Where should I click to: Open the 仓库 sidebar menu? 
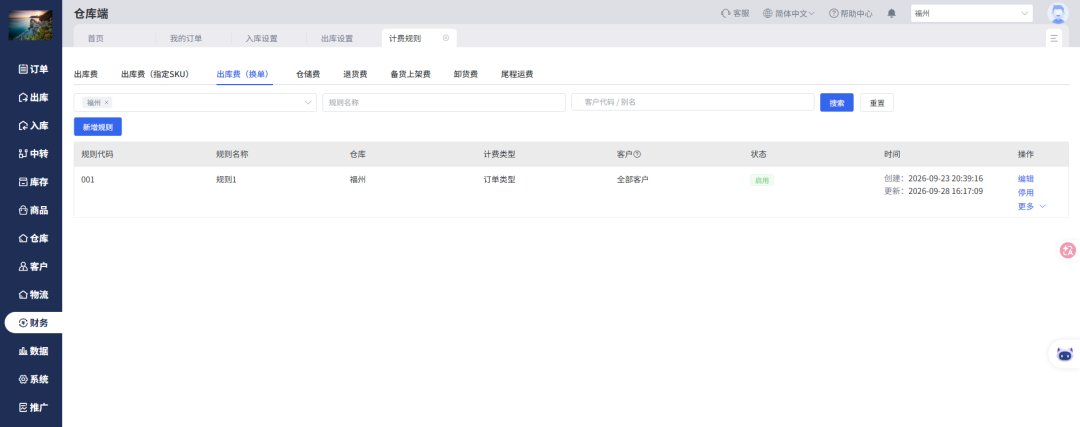pos(33,238)
